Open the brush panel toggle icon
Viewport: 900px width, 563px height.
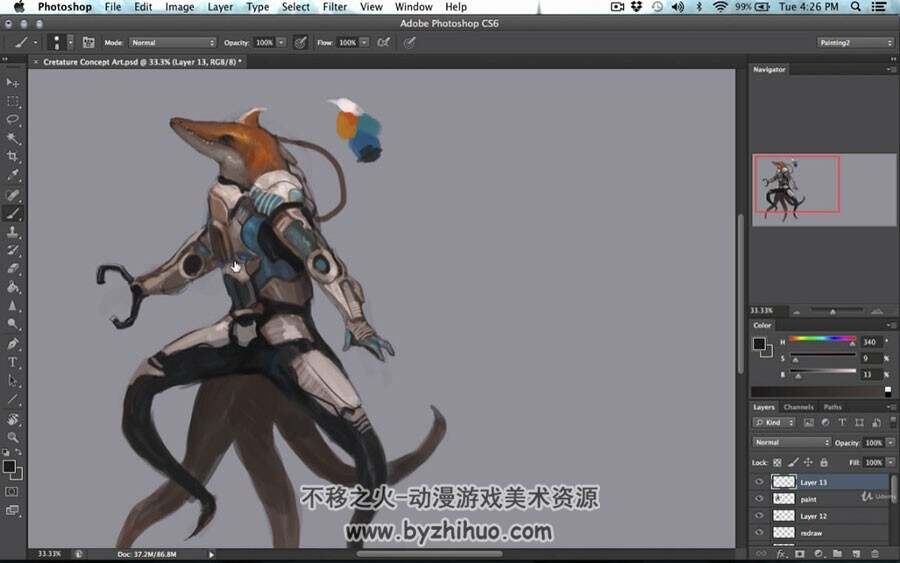click(88, 42)
